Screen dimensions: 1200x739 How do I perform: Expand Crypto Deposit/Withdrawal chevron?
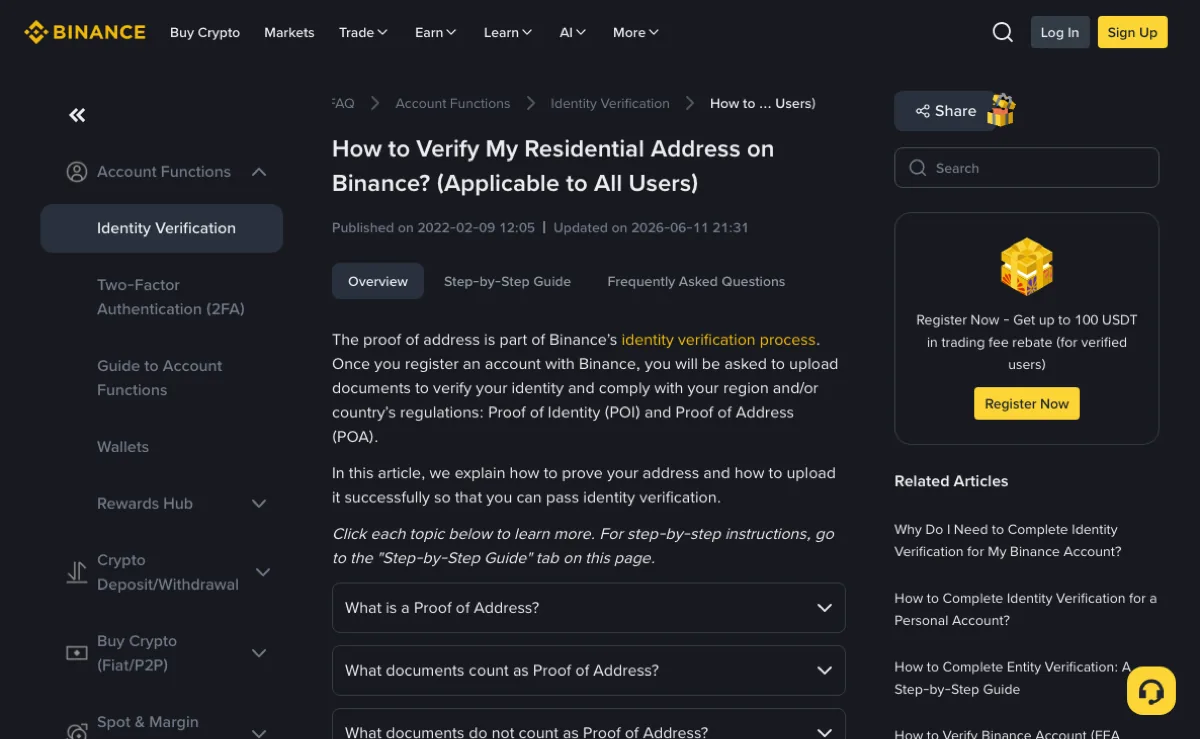[263, 572]
